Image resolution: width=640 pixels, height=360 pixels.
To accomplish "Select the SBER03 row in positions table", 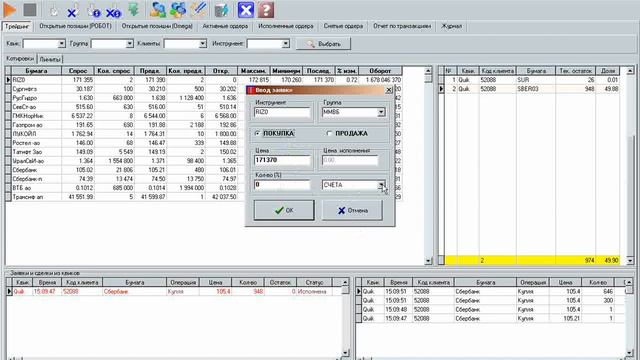I will coord(529,89).
